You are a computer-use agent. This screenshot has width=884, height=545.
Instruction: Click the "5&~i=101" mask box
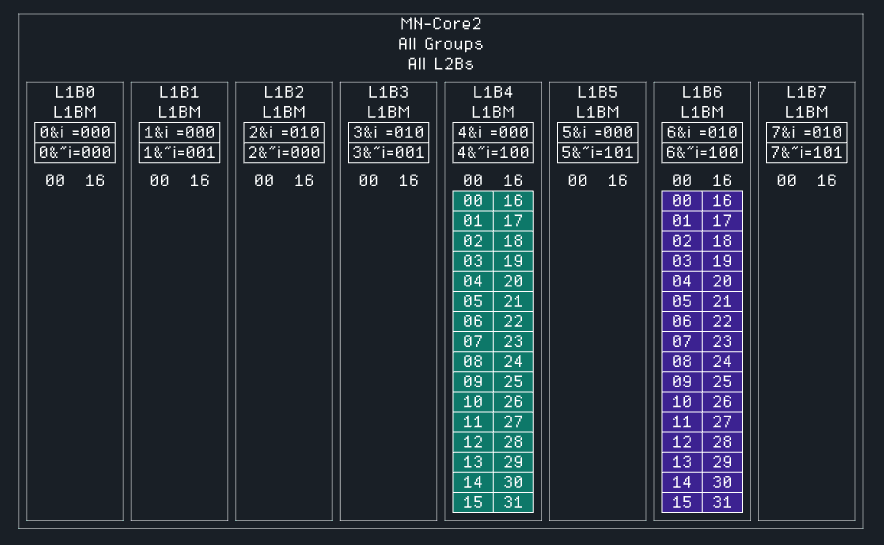click(598, 153)
